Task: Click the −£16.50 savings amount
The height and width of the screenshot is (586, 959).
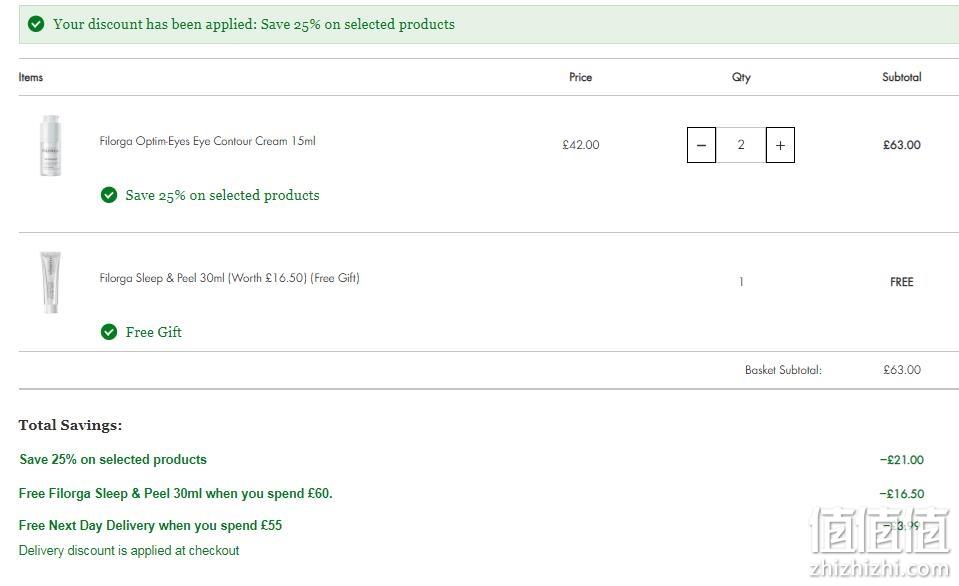Action: (x=902, y=494)
